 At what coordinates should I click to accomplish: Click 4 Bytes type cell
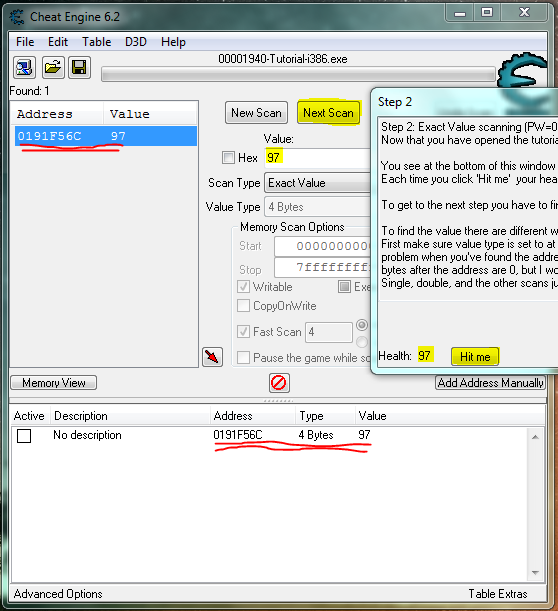[316, 435]
